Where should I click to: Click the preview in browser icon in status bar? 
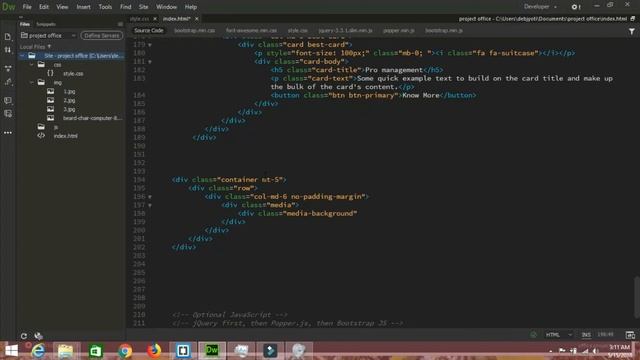click(x=630, y=335)
